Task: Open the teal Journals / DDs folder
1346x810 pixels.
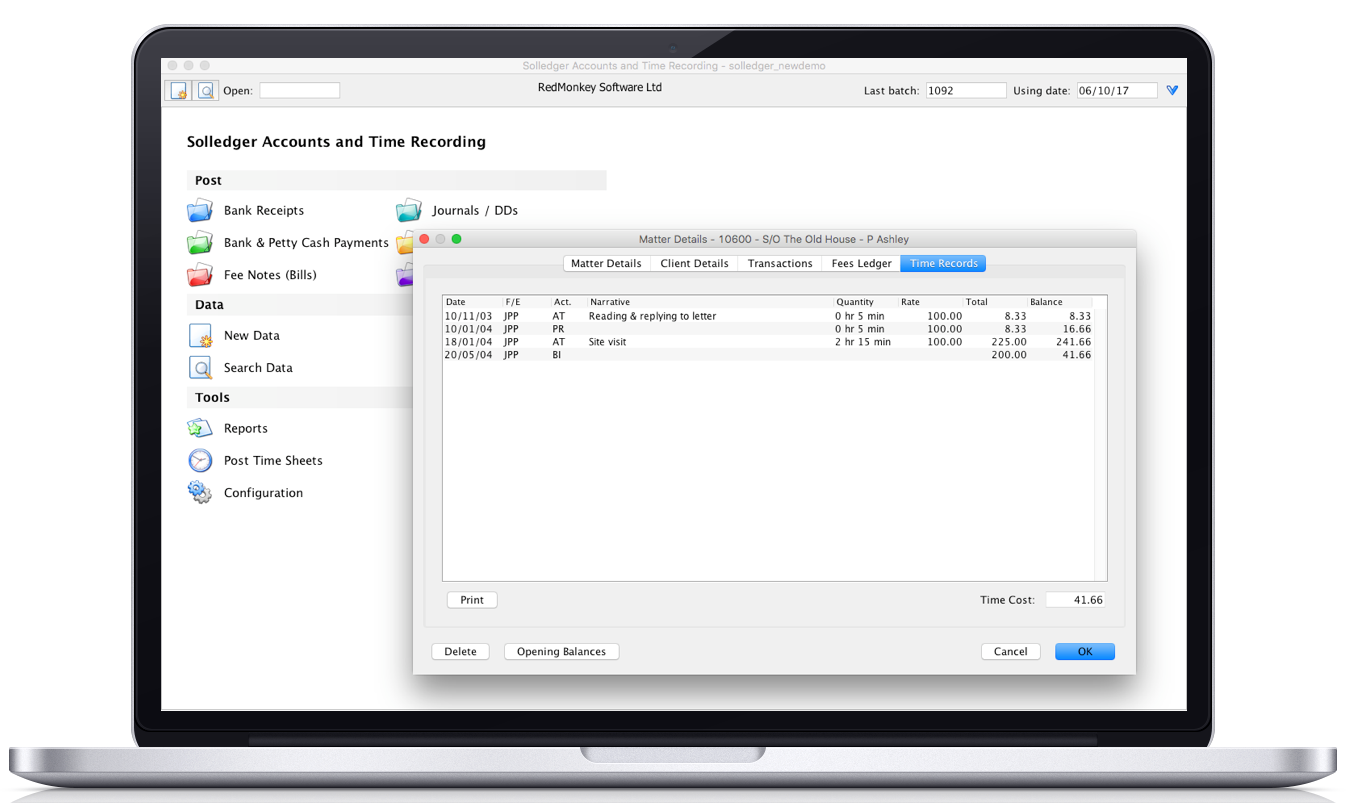Action: point(409,211)
